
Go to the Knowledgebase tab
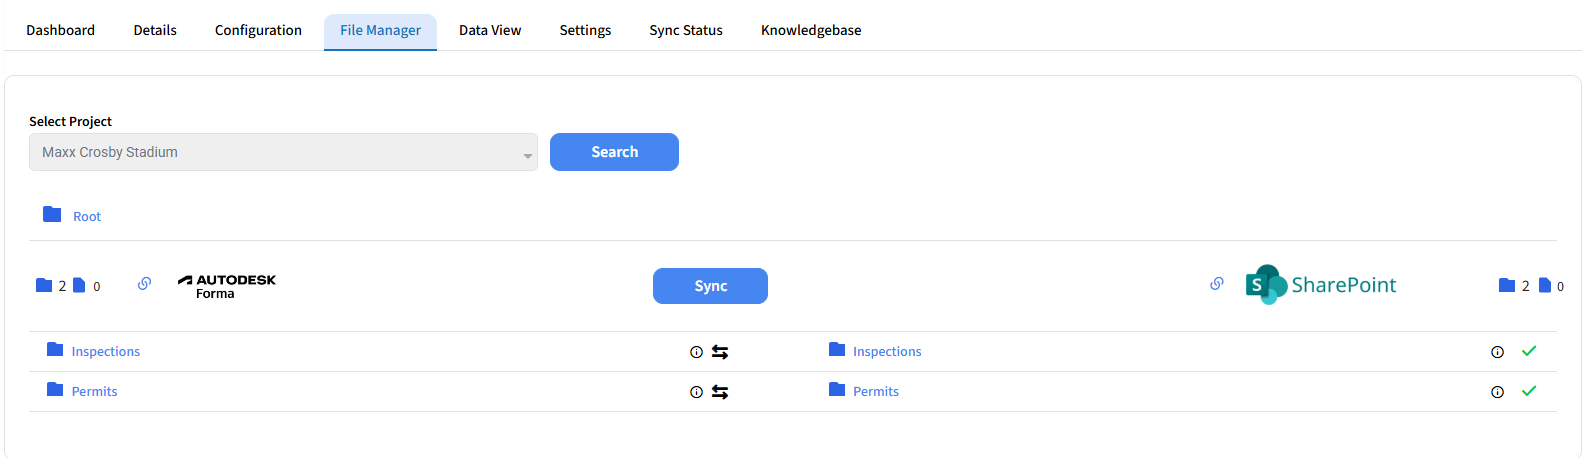click(810, 30)
